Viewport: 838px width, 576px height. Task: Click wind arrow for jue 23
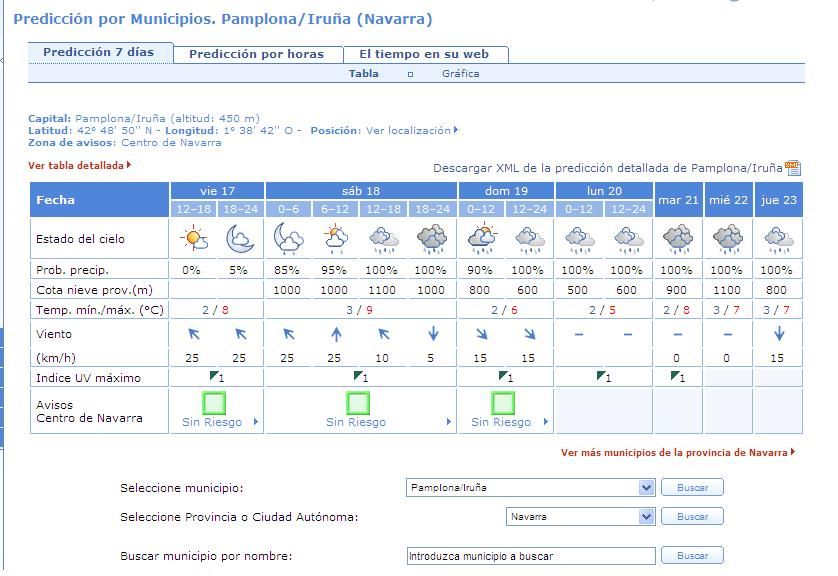click(779, 334)
